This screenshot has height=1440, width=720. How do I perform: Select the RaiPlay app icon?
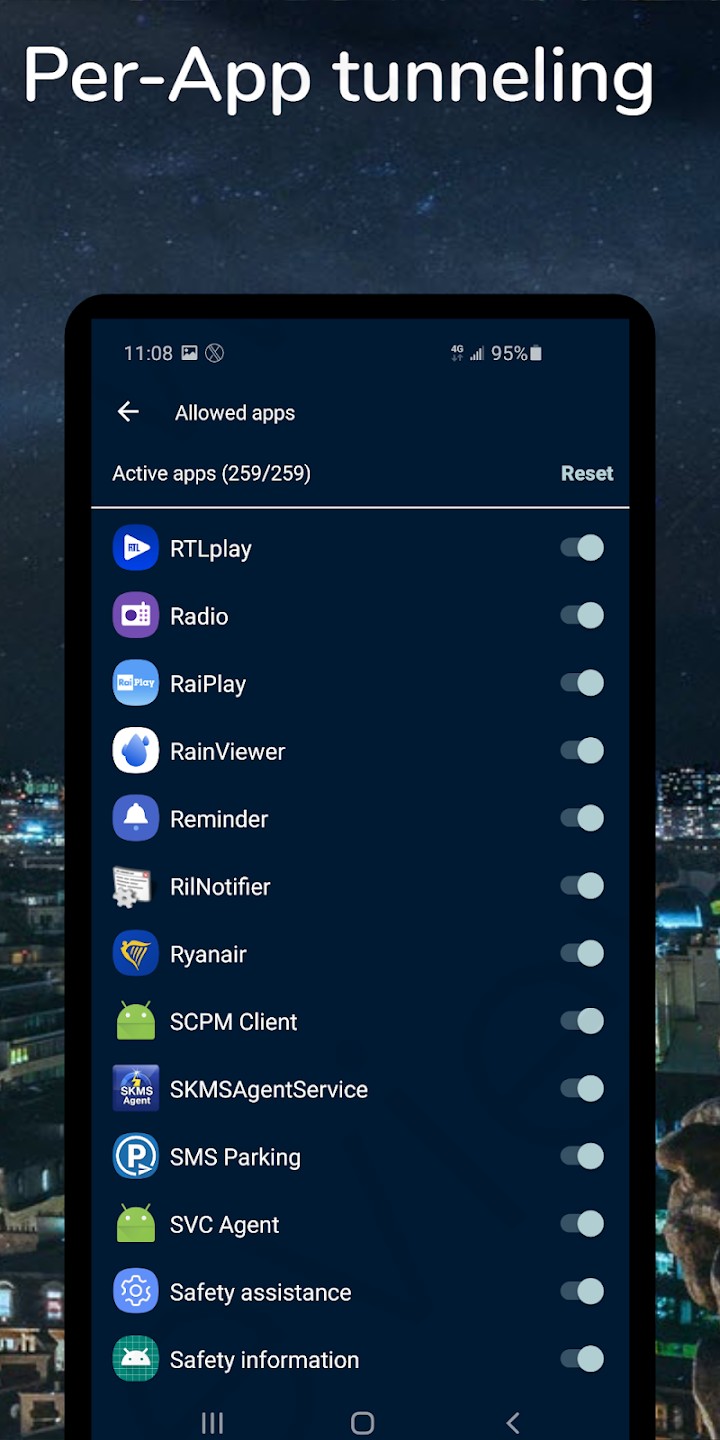(136, 684)
